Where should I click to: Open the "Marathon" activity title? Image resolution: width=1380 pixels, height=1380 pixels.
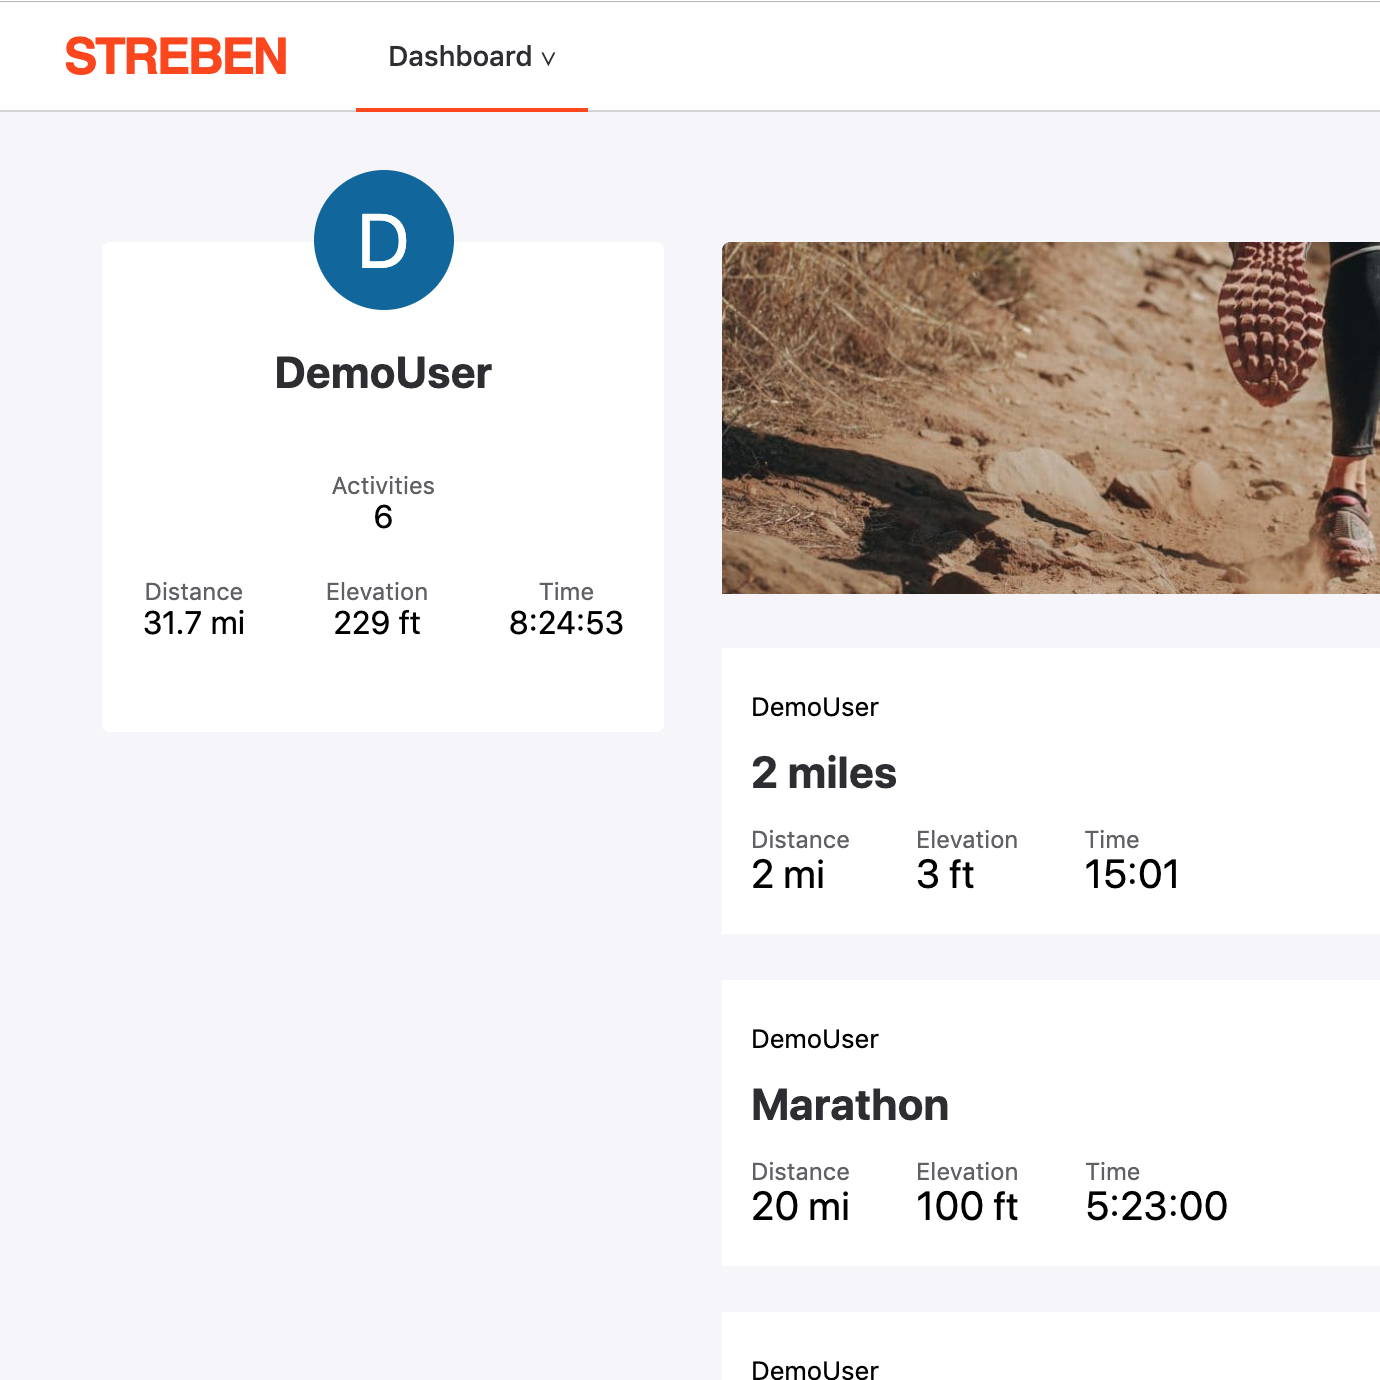(850, 1105)
